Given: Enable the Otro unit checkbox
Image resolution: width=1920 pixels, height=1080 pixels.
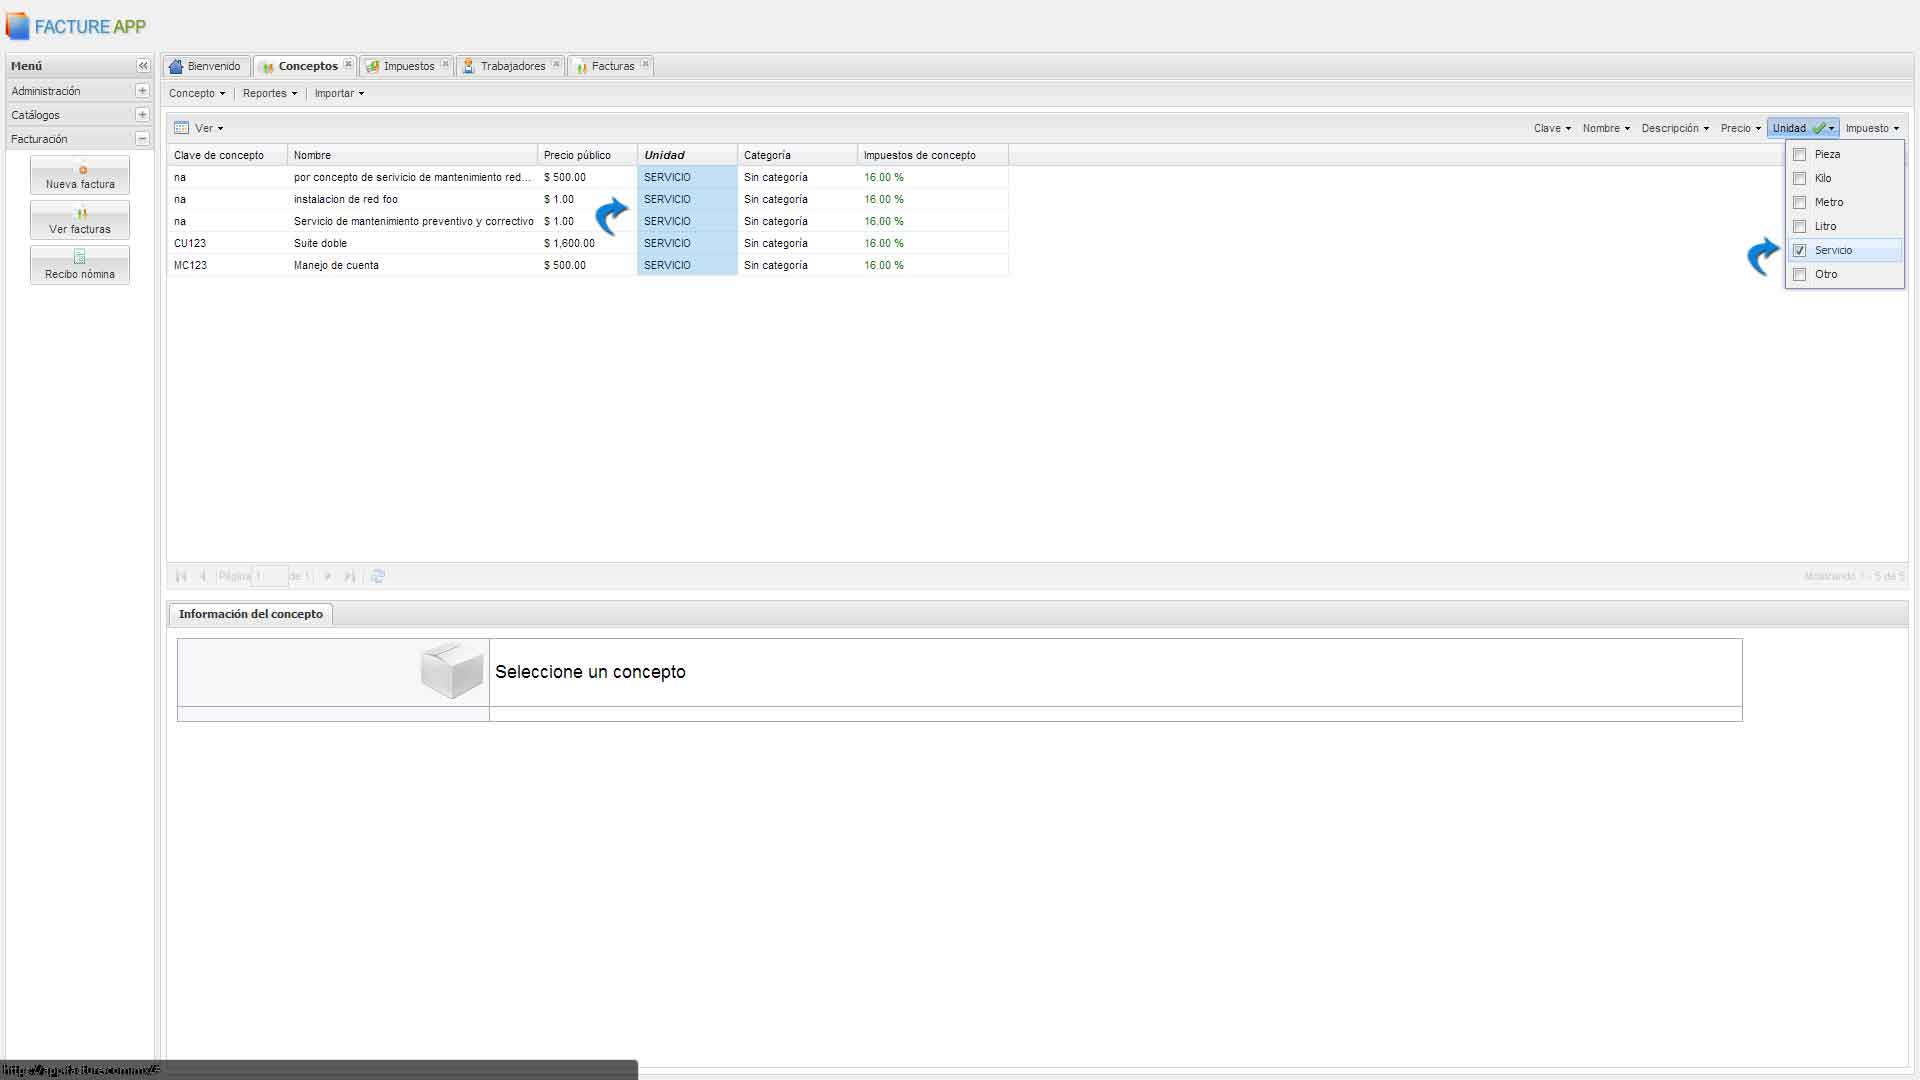Looking at the screenshot, I should pos(1800,275).
